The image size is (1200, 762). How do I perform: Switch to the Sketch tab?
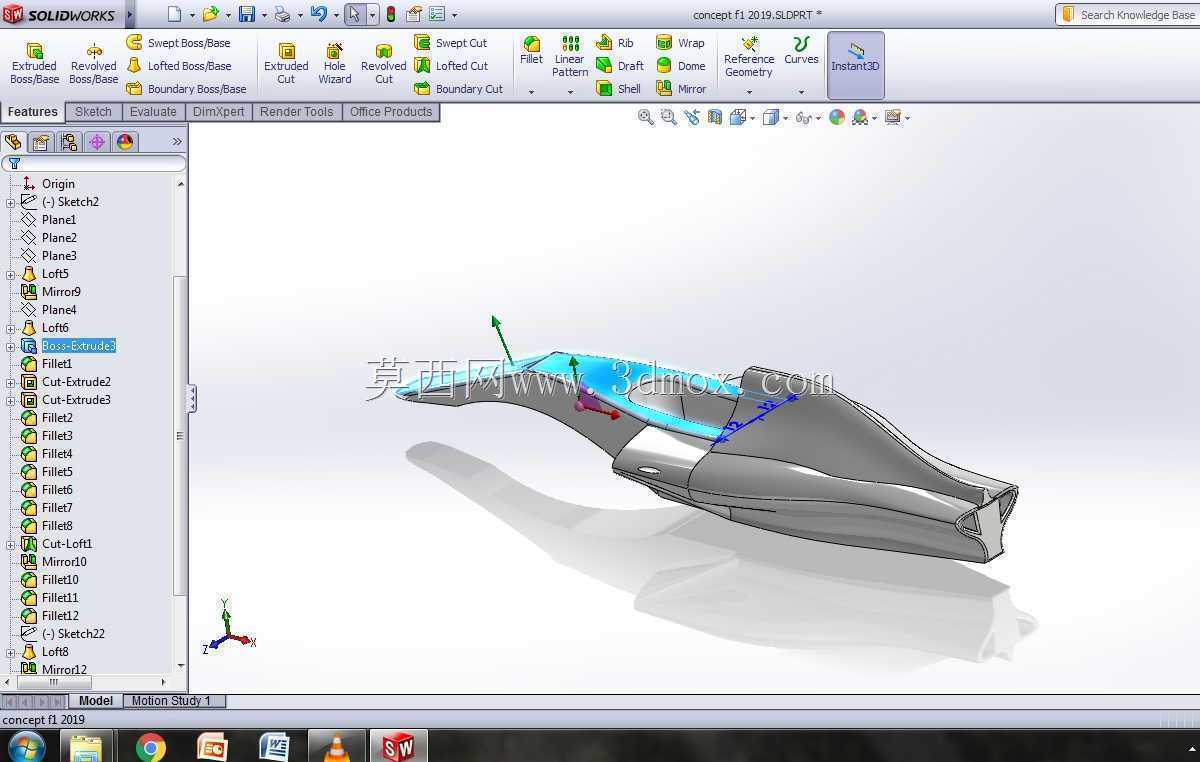93,112
